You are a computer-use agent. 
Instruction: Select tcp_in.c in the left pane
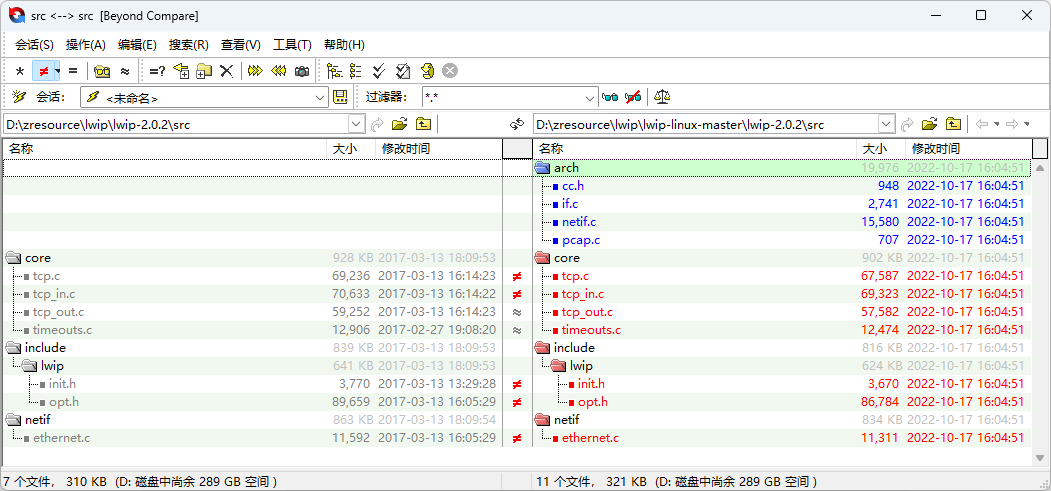(253, 294)
